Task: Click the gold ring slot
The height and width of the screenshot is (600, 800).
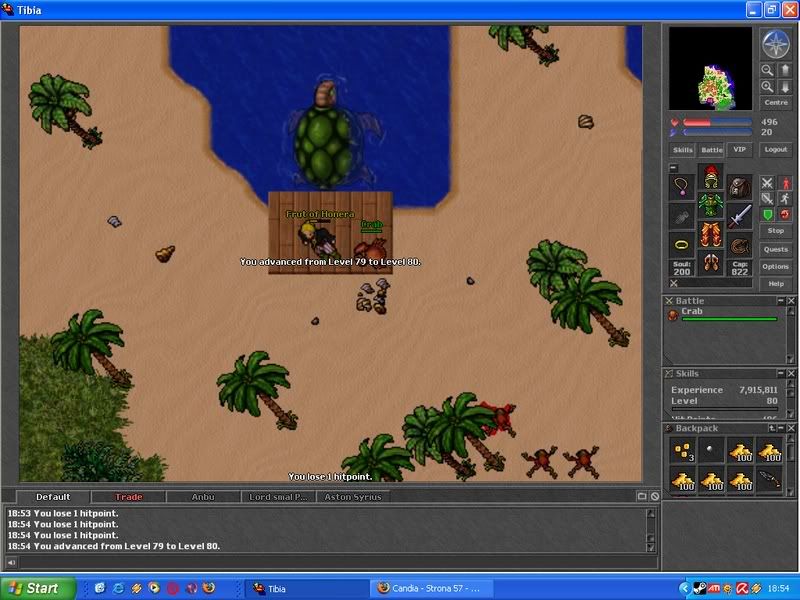Action: pos(682,244)
